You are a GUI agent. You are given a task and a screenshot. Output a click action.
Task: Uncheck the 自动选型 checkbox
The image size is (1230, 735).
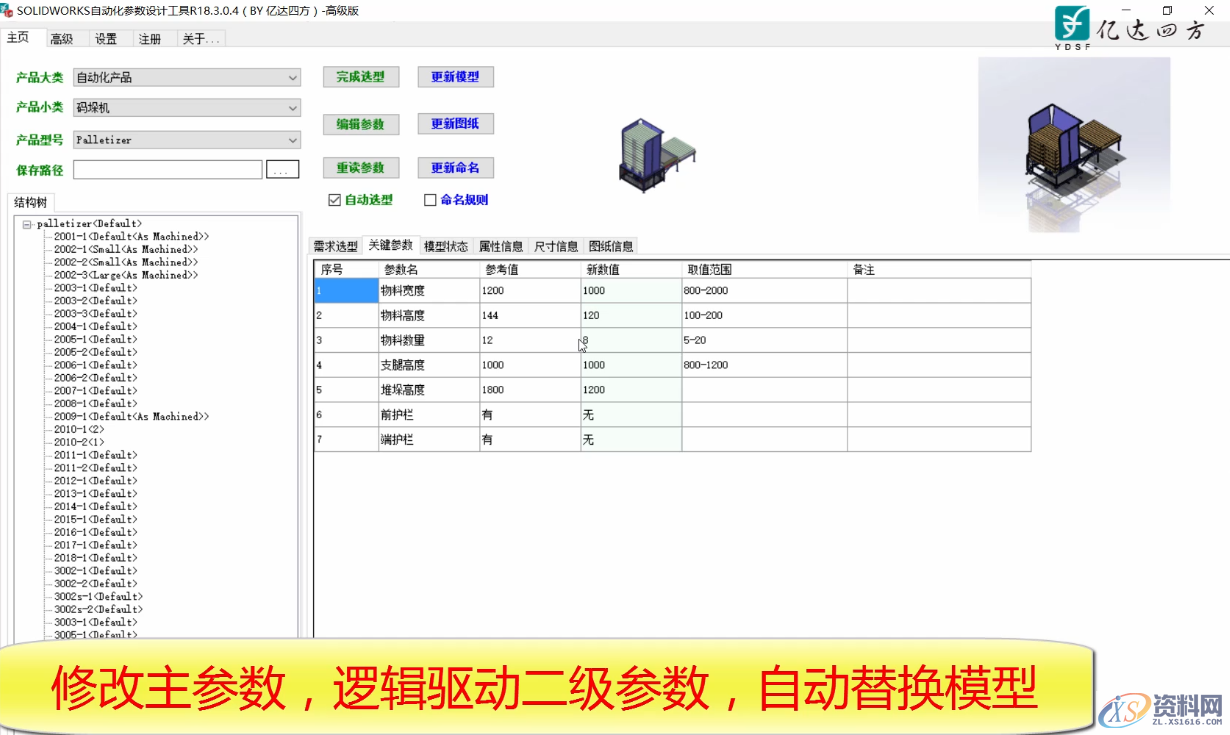(334, 199)
